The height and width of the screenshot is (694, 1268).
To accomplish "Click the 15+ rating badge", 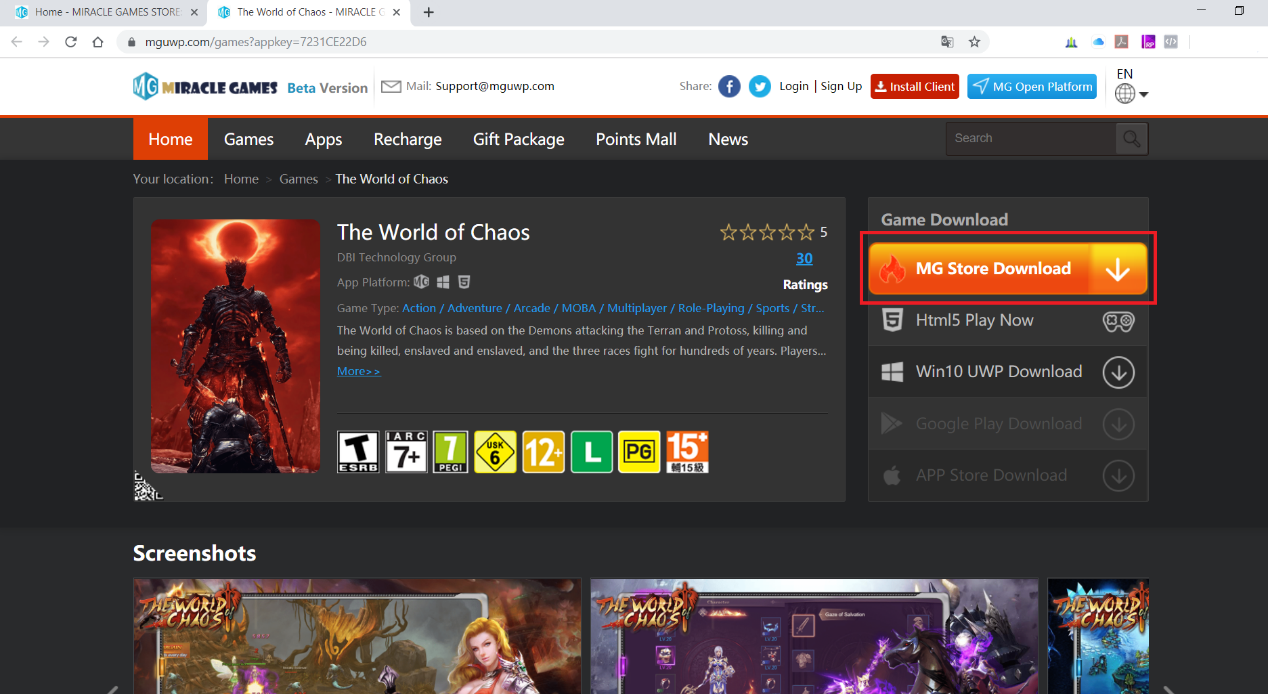I will (x=687, y=452).
